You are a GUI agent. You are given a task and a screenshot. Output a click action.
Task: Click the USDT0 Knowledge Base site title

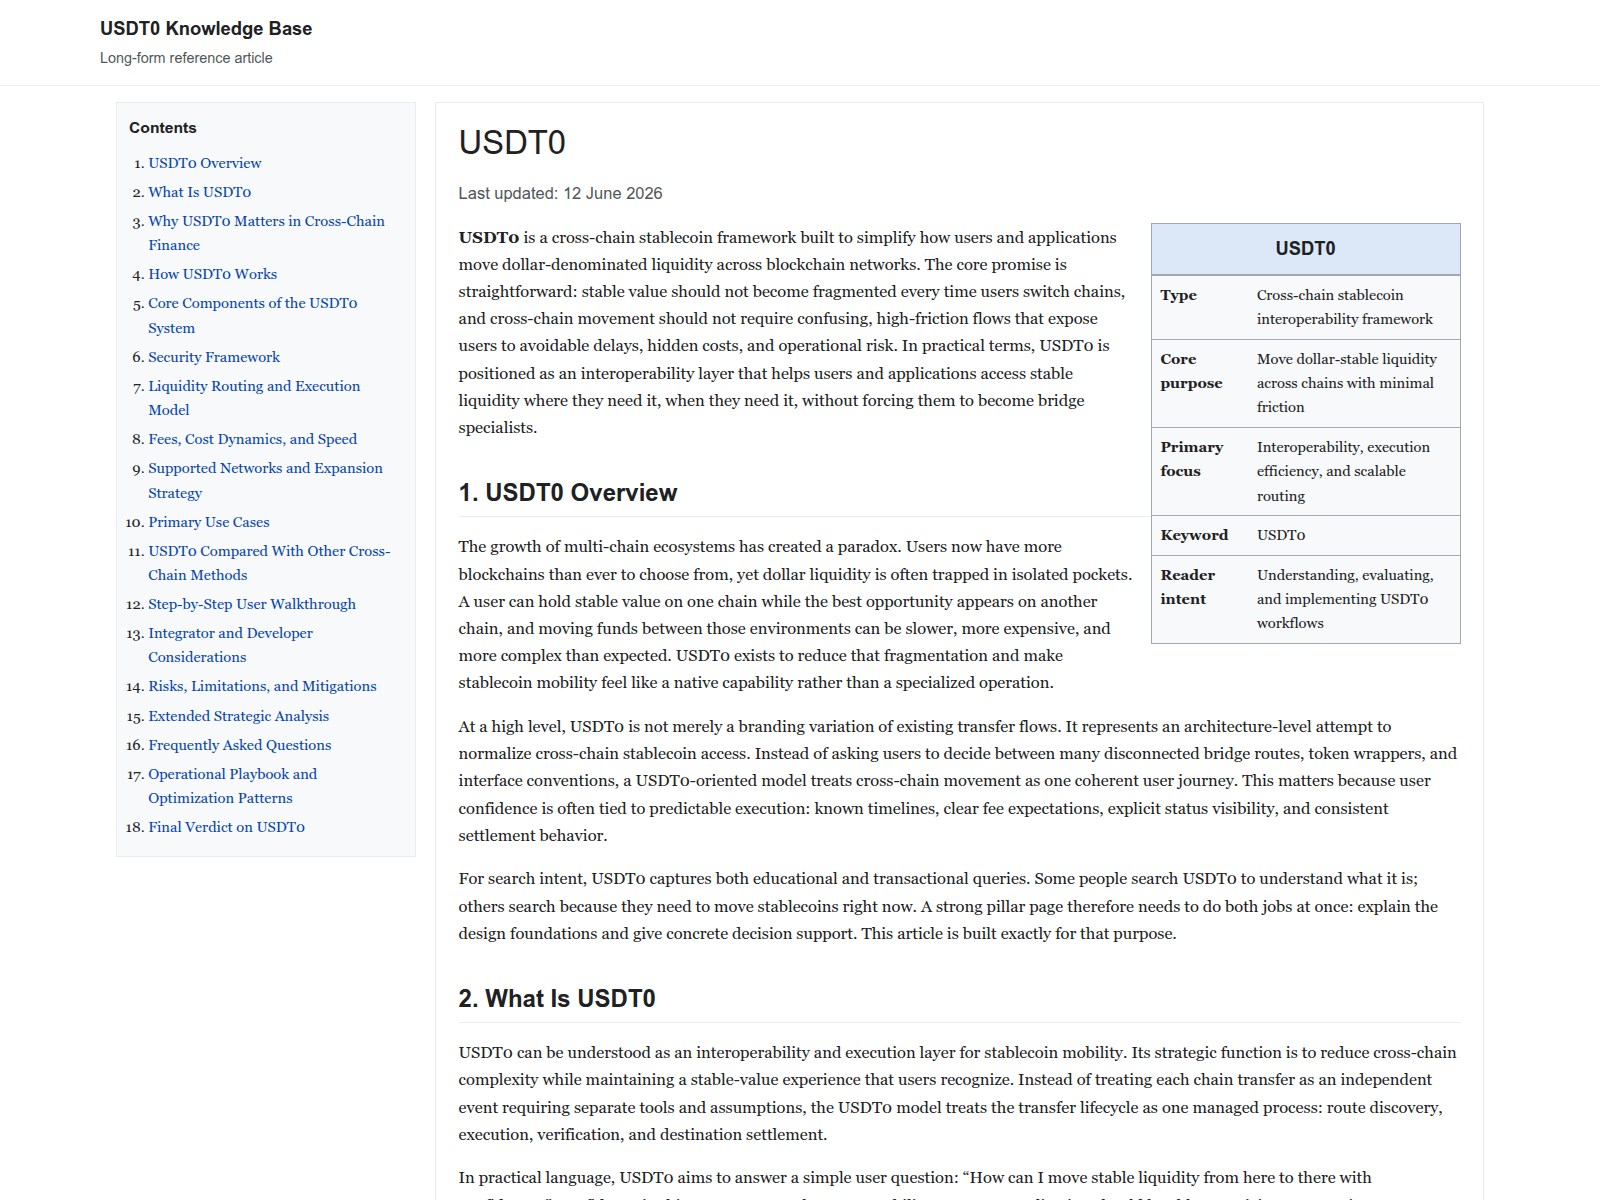click(x=206, y=29)
